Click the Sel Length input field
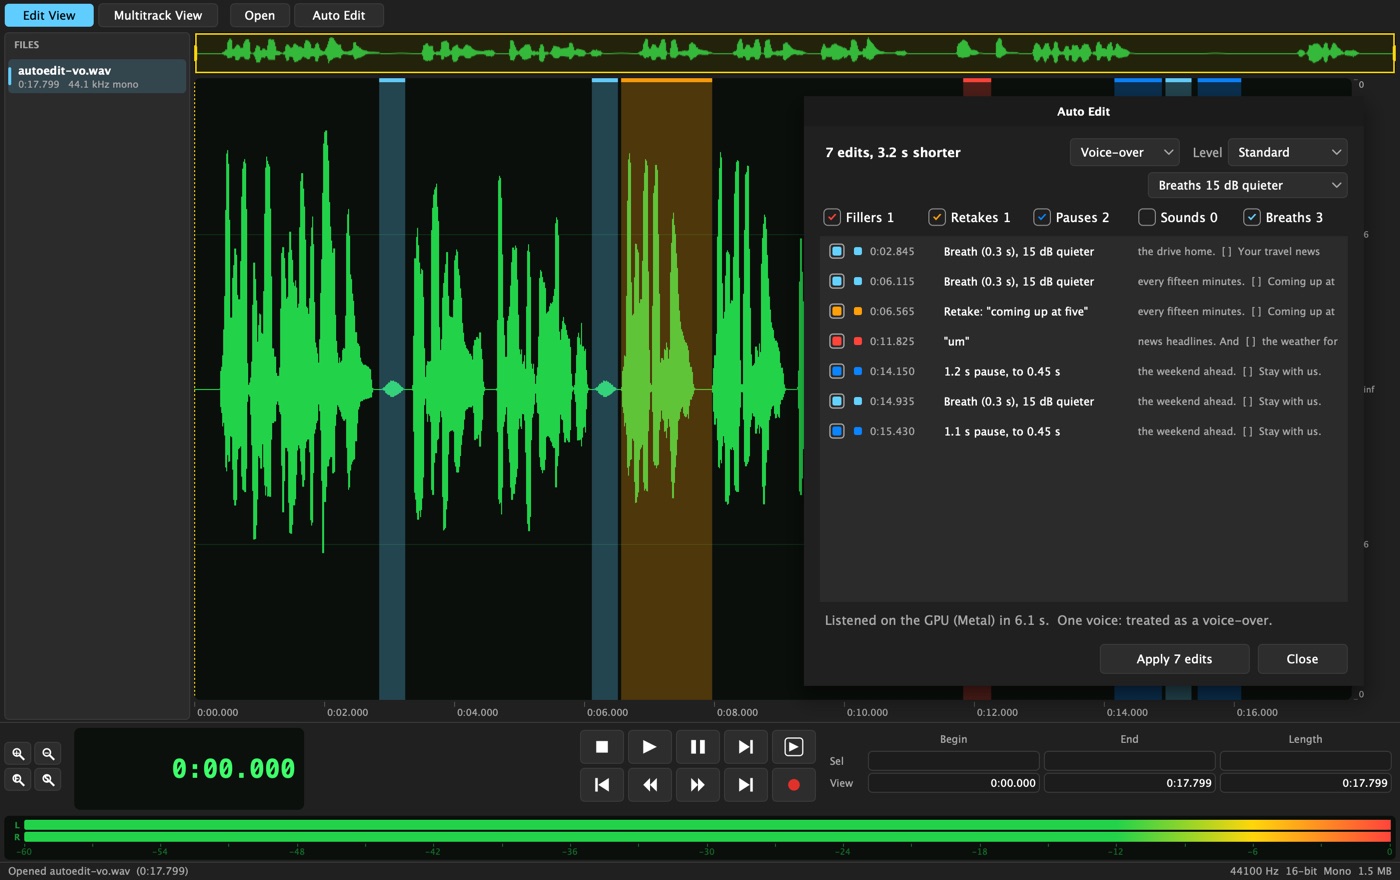Screen dimensions: 1400x880 click(x=1305, y=761)
